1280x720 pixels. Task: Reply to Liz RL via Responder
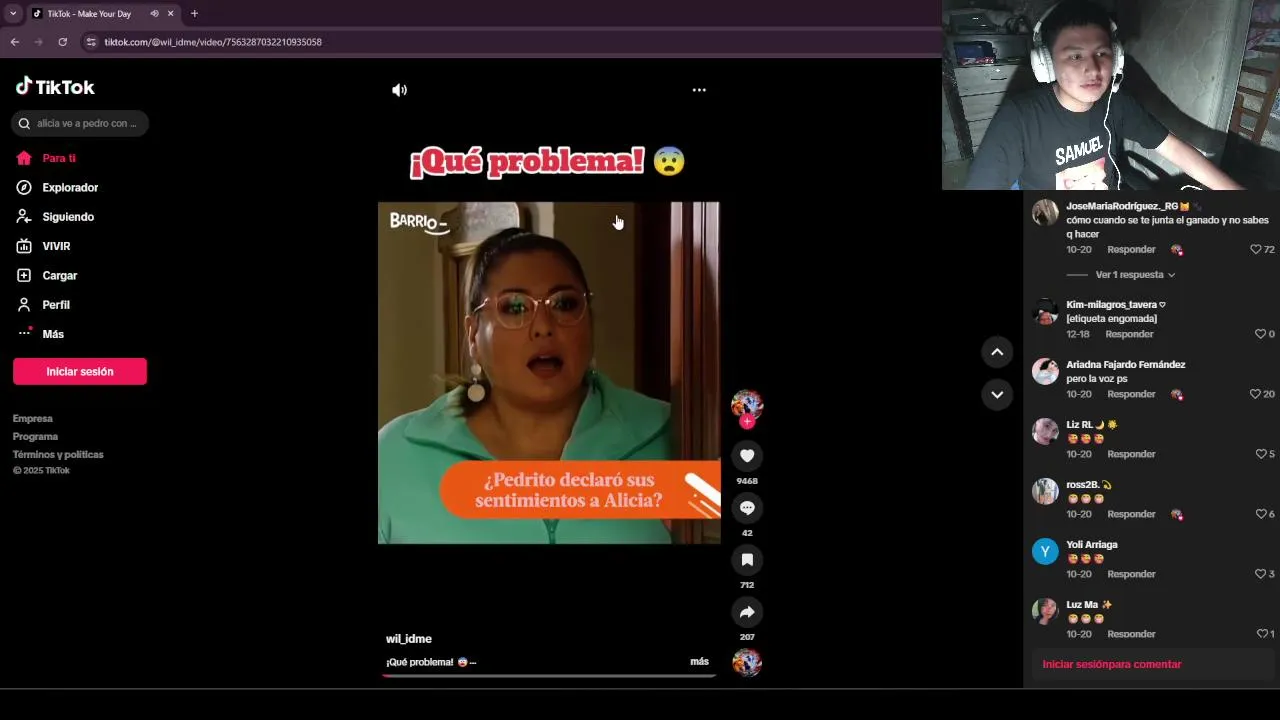[x=1131, y=454]
